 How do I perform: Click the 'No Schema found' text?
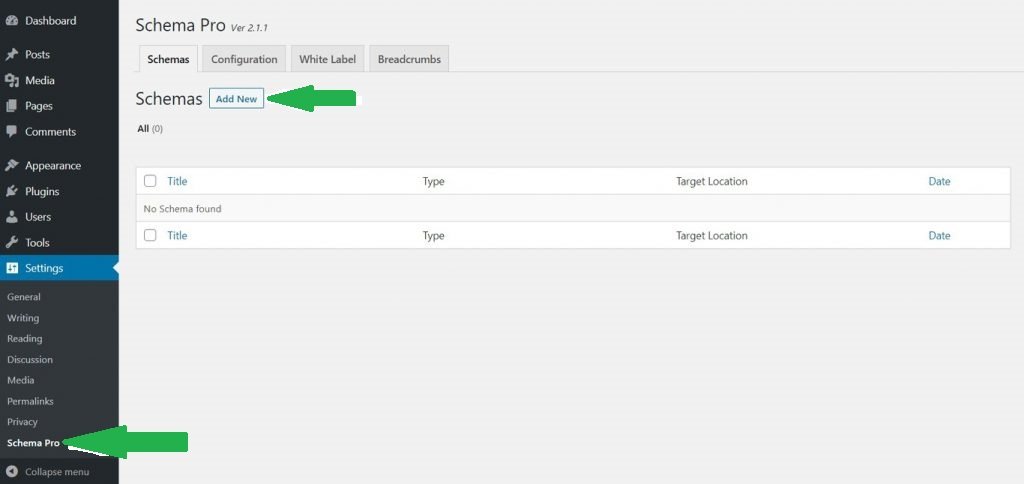tap(182, 209)
